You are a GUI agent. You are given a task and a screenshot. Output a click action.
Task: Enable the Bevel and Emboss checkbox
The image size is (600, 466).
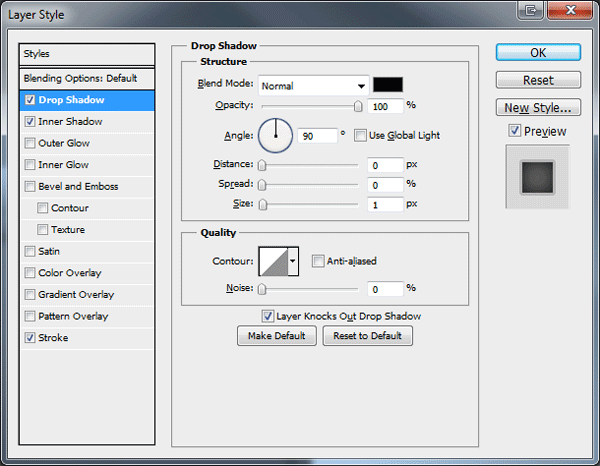coord(30,186)
